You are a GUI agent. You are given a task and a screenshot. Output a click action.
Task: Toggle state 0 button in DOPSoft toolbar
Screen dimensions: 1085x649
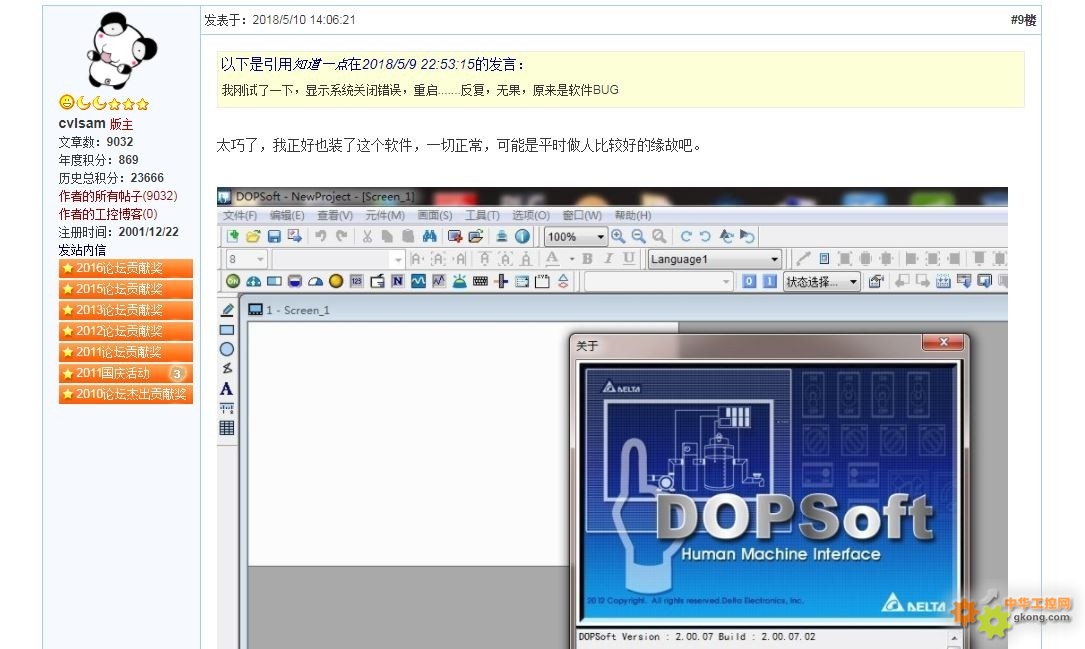click(x=749, y=281)
